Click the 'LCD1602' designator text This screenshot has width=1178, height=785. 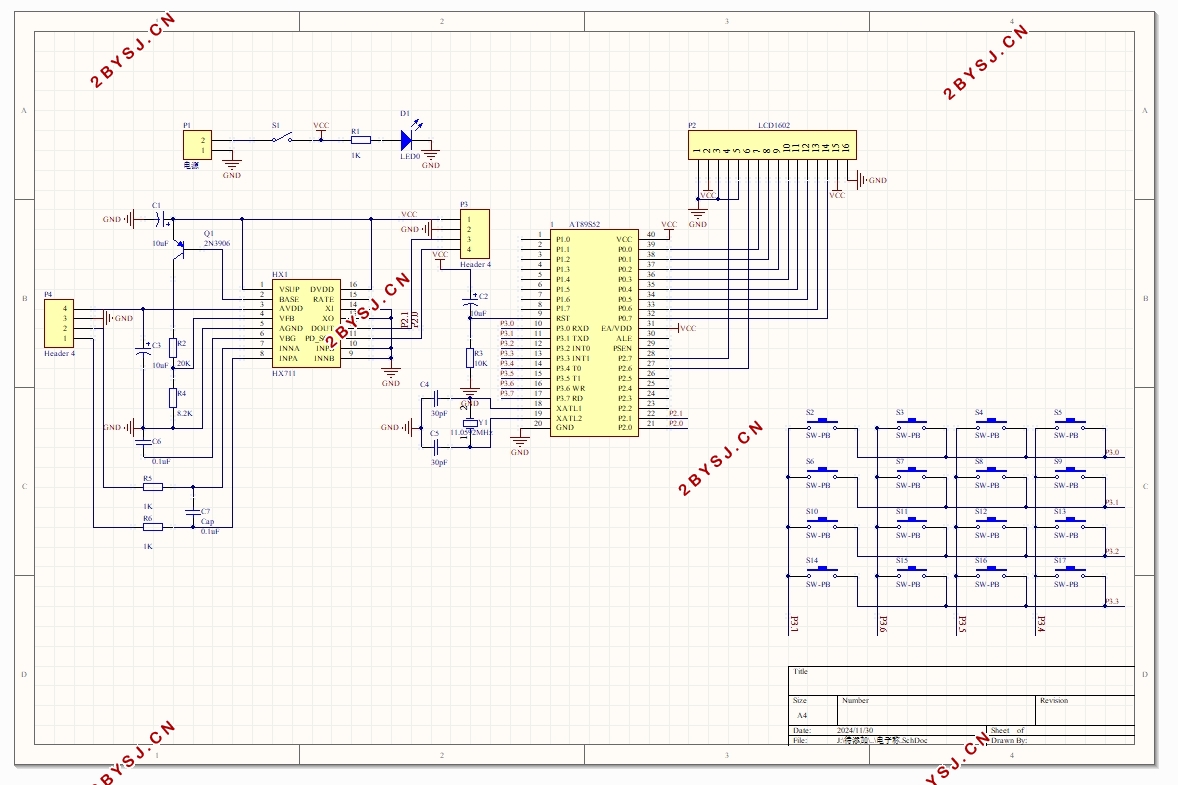(x=774, y=125)
